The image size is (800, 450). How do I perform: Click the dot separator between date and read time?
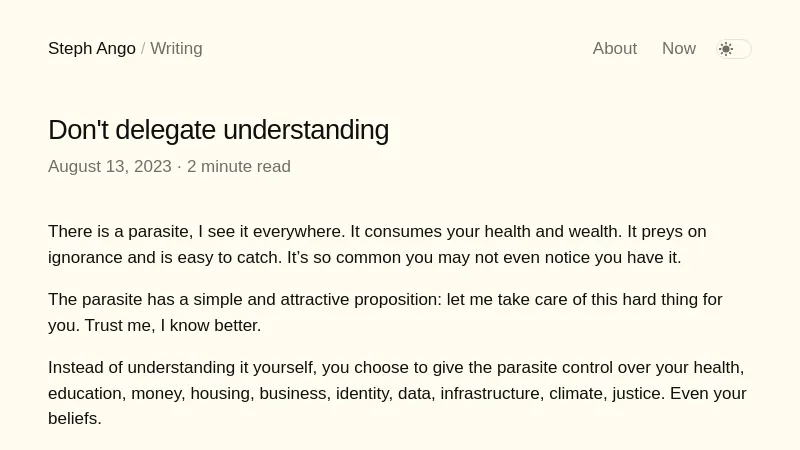(x=179, y=167)
